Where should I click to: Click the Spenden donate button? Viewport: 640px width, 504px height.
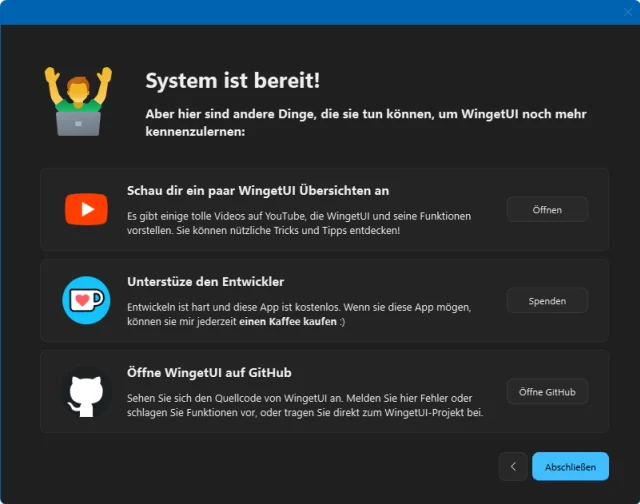(x=547, y=301)
